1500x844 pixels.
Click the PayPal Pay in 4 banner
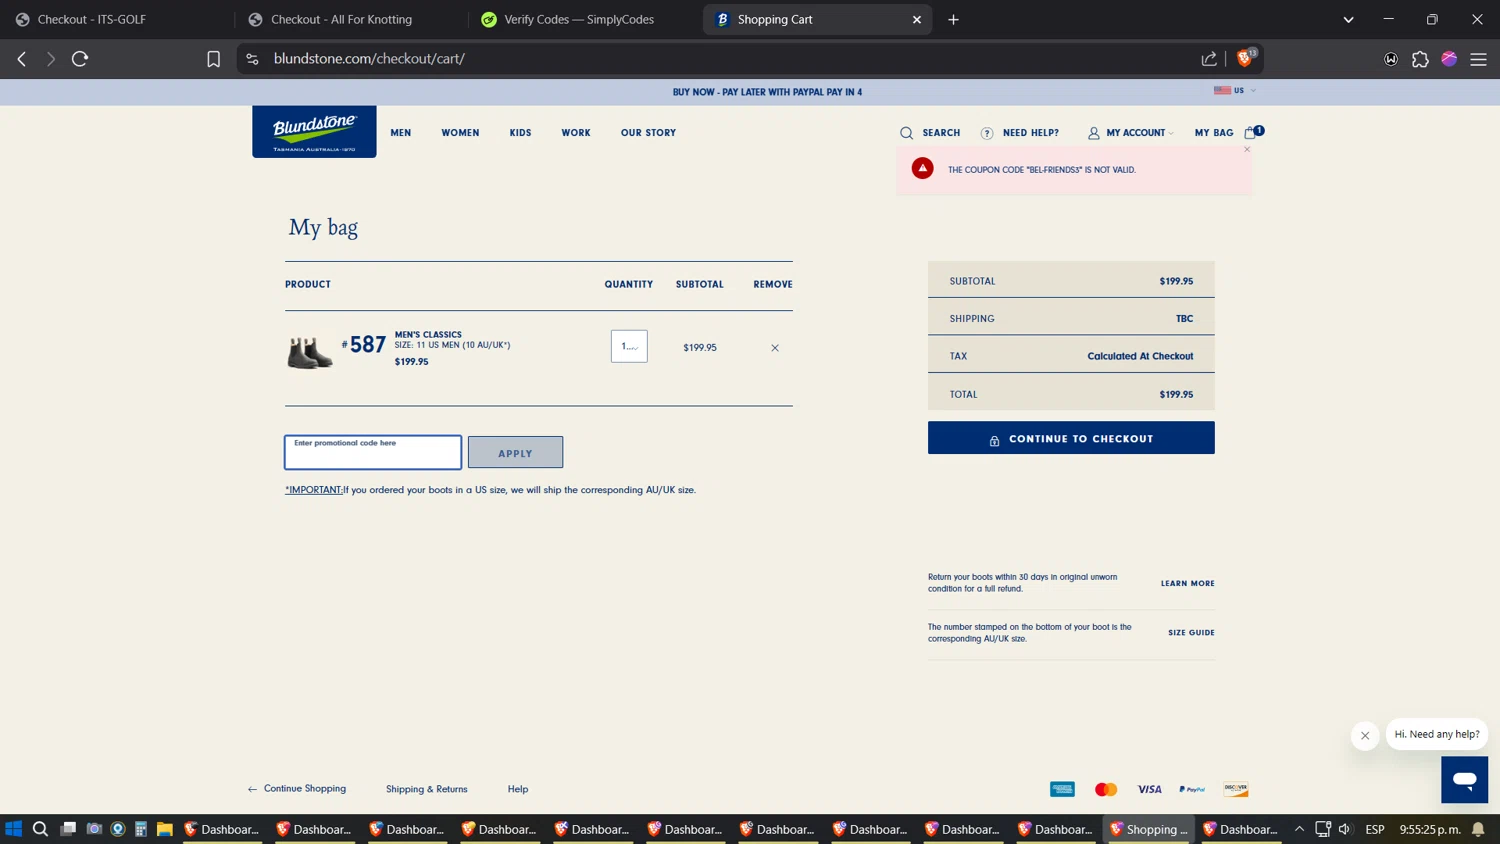coord(767,92)
